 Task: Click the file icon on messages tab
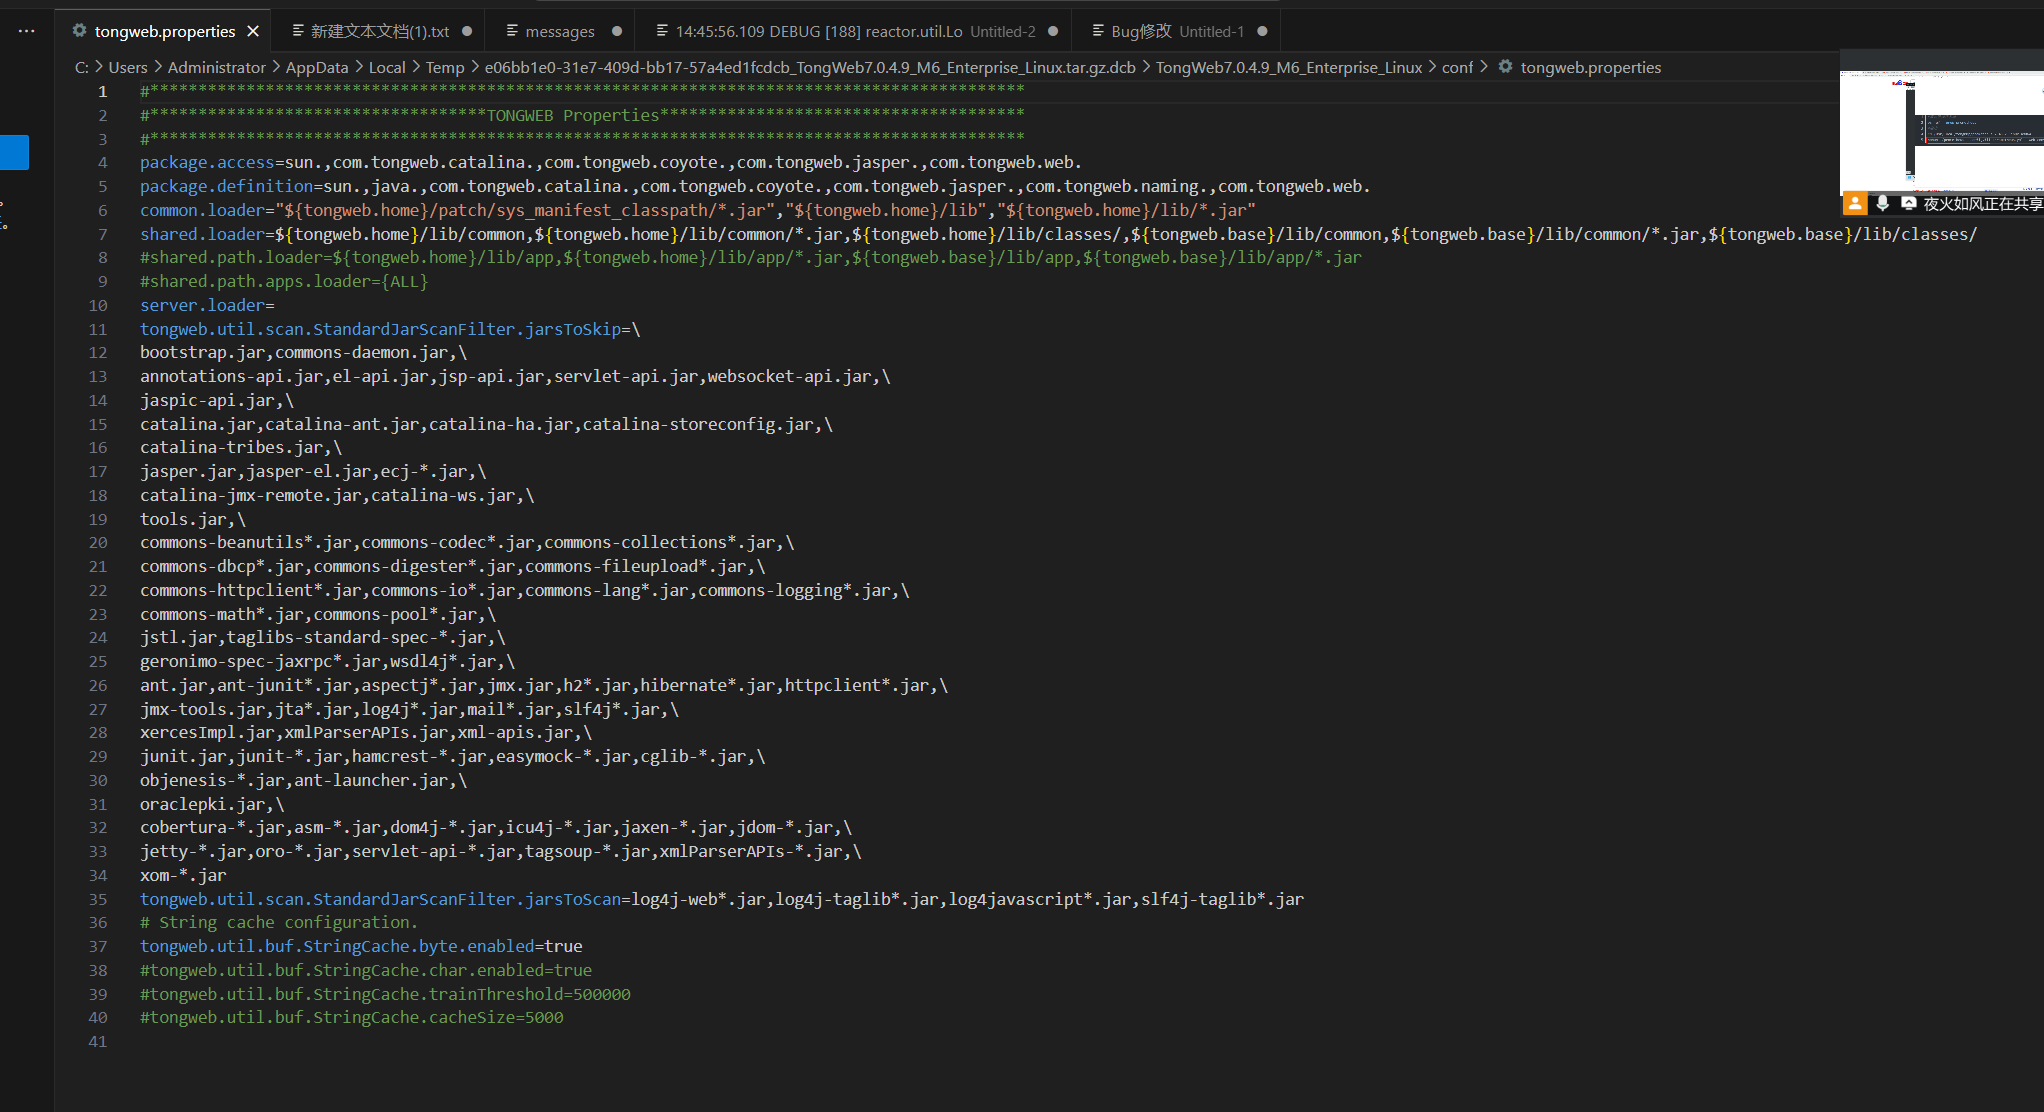[512, 31]
